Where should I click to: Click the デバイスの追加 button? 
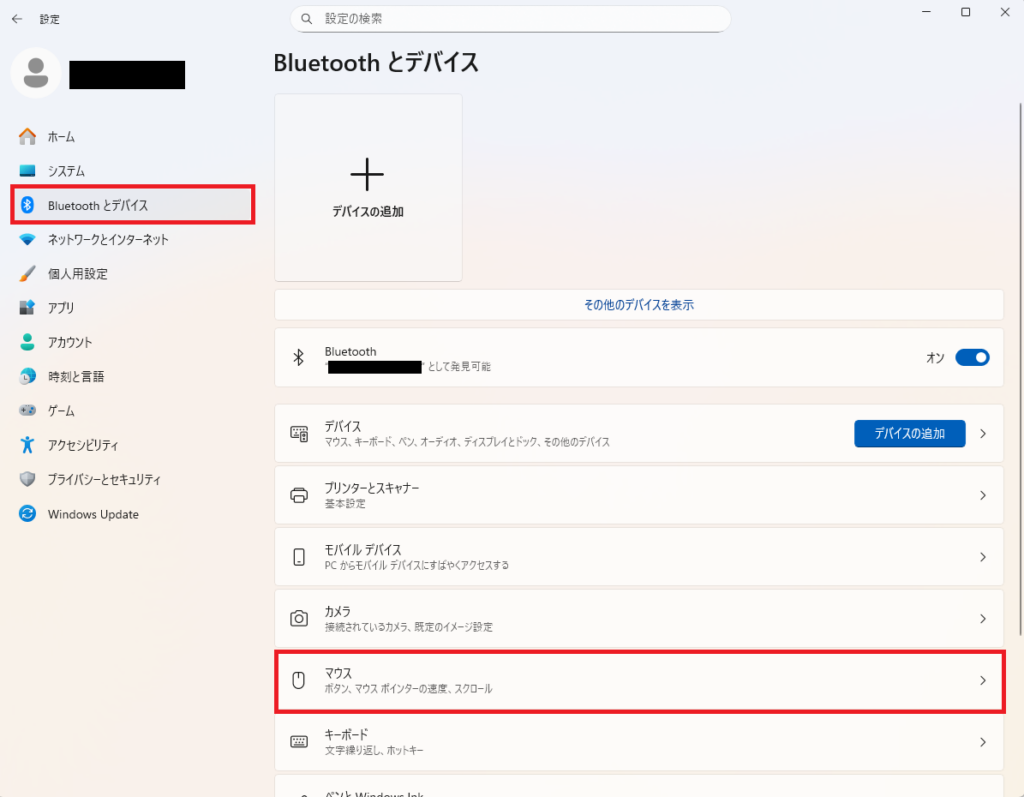coord(909,433)
